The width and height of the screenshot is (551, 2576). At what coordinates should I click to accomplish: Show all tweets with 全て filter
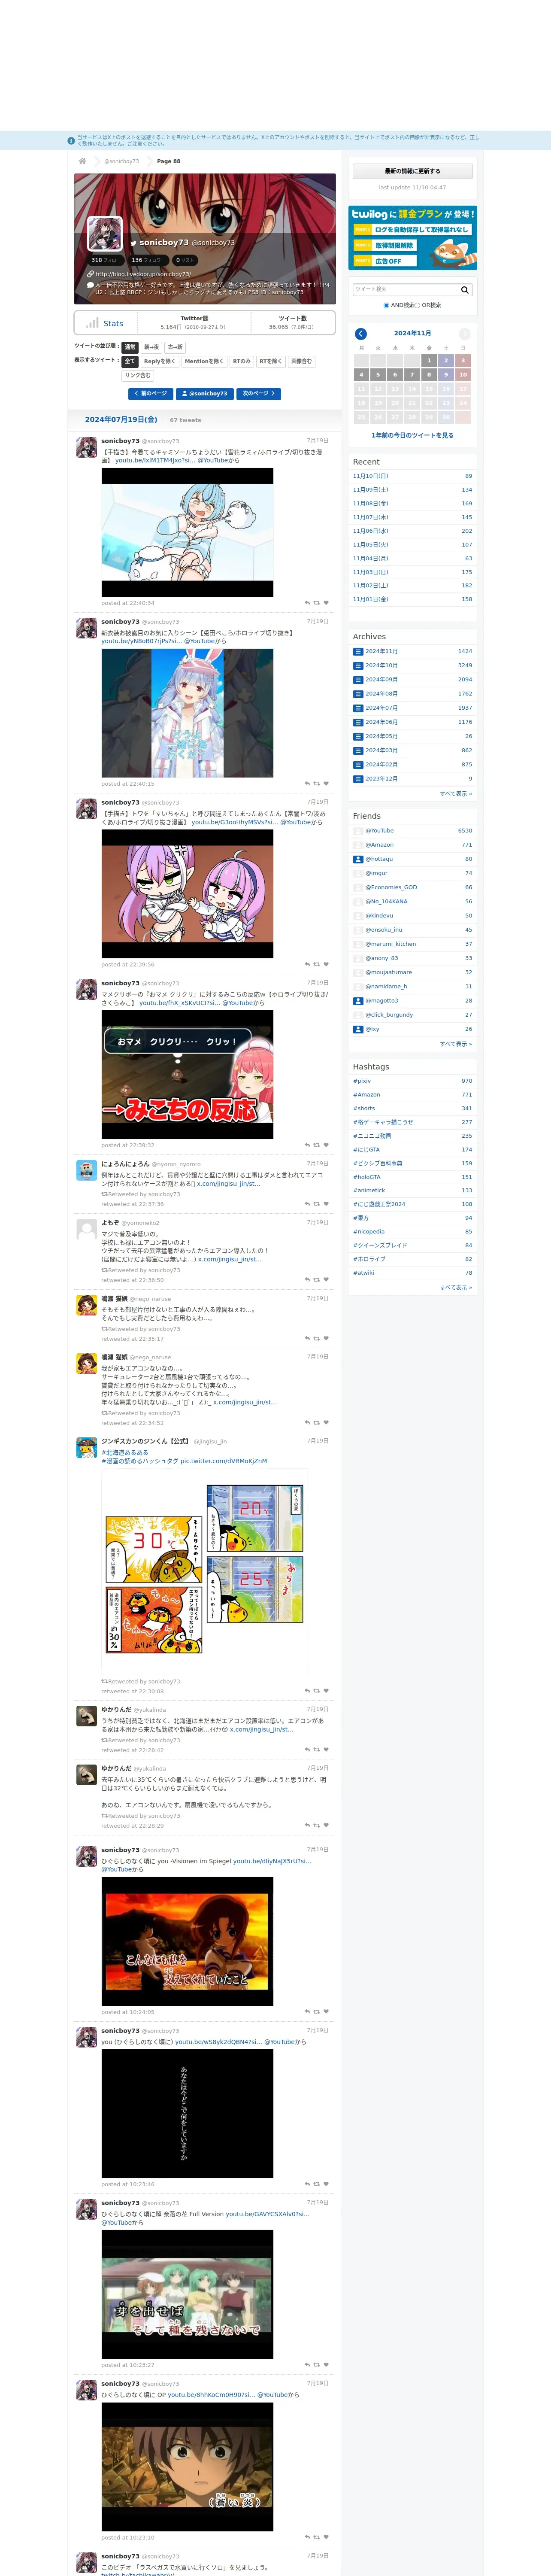(x=130, y=361)
